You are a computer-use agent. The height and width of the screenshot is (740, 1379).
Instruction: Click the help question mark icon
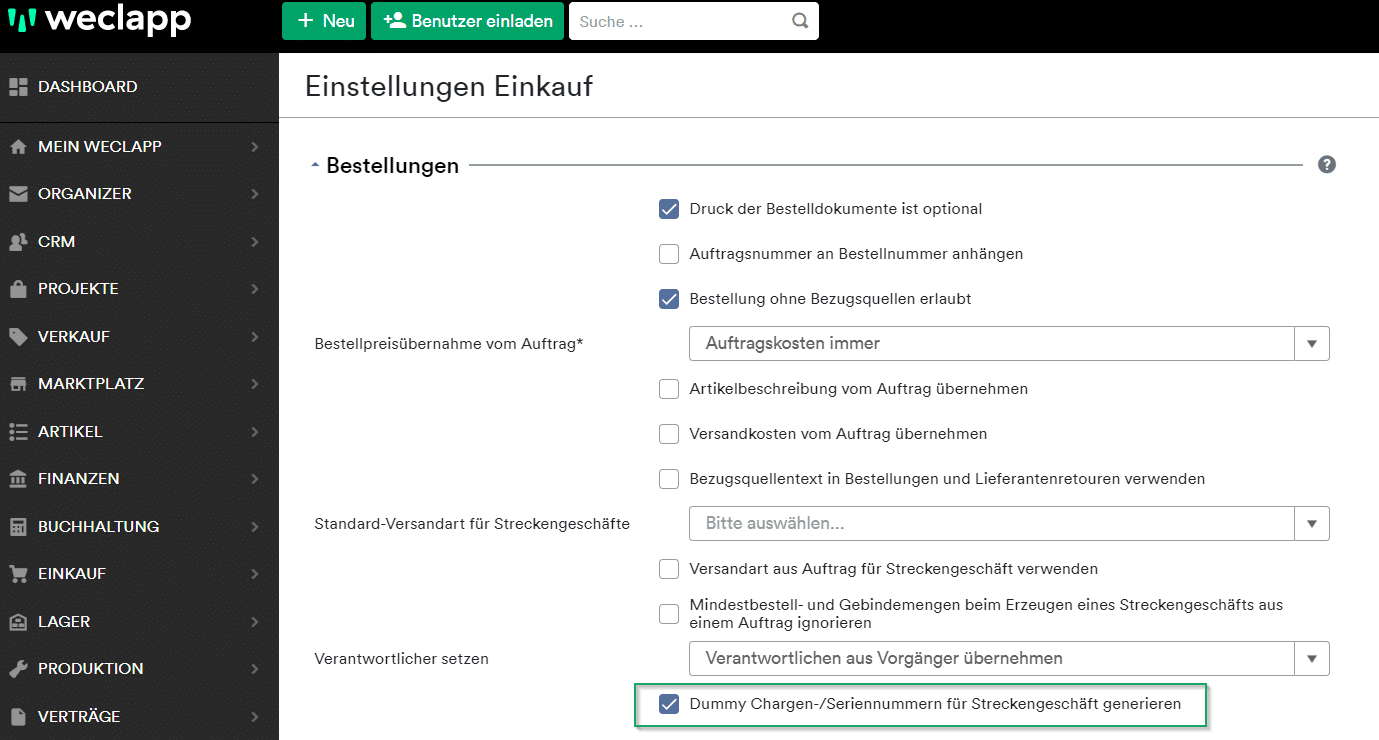coord(1326,165)
